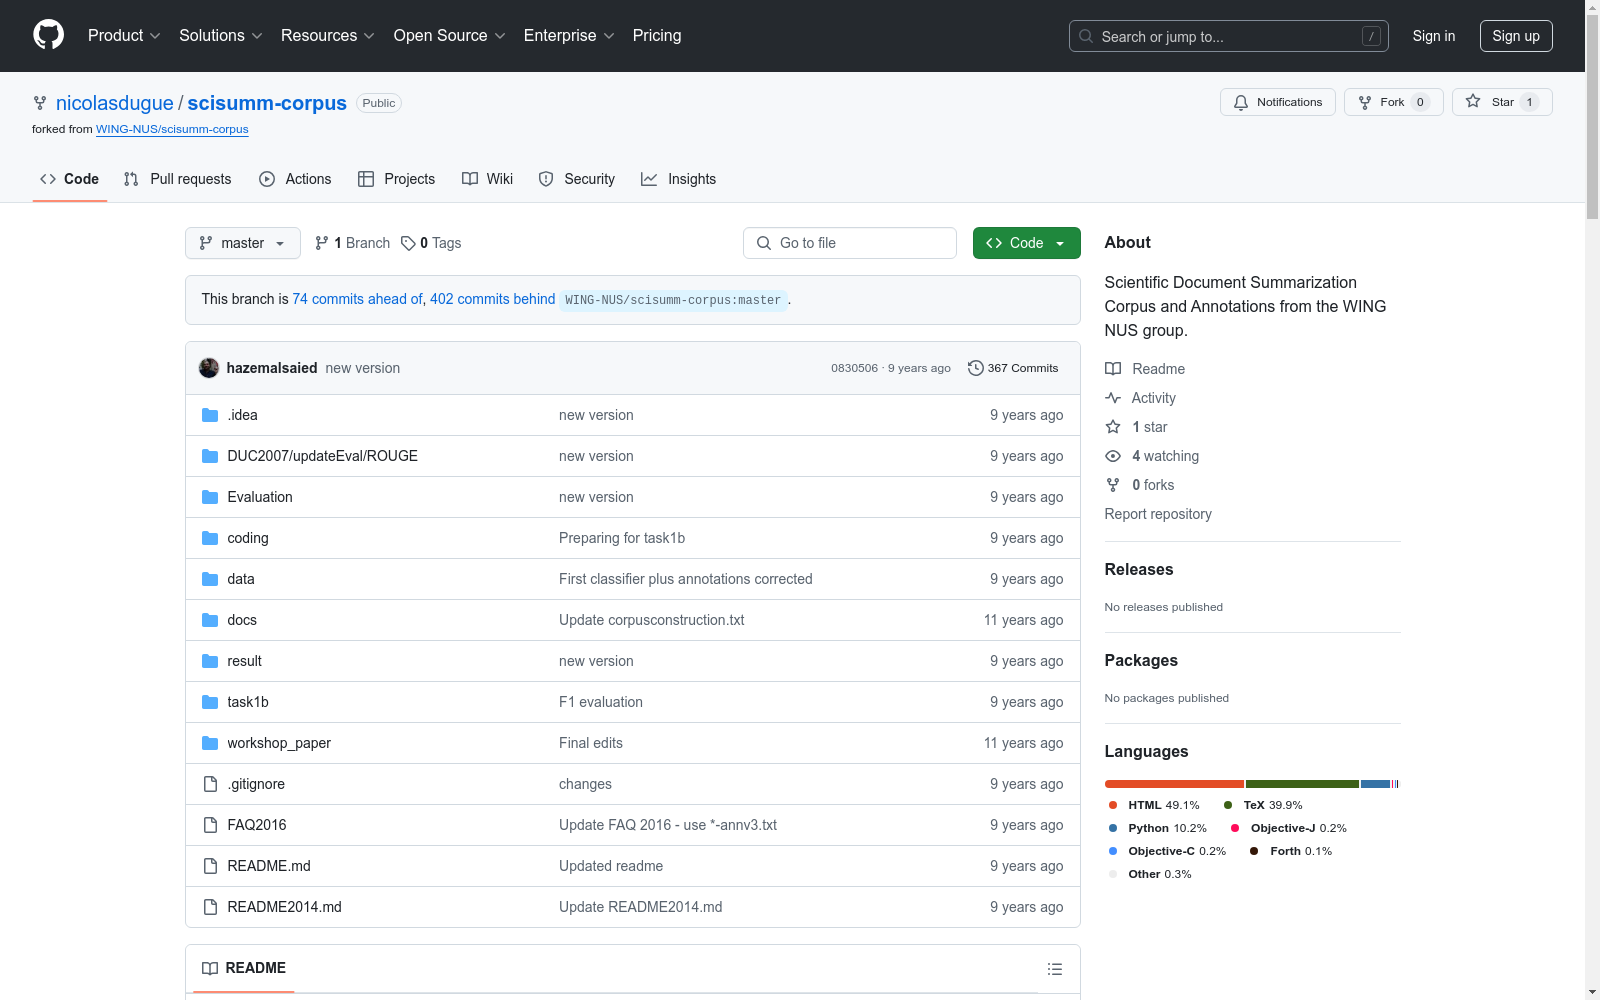Screen dimensions: 1600x1000
Task: Click the docs folder icon
Action: point(210,620)
